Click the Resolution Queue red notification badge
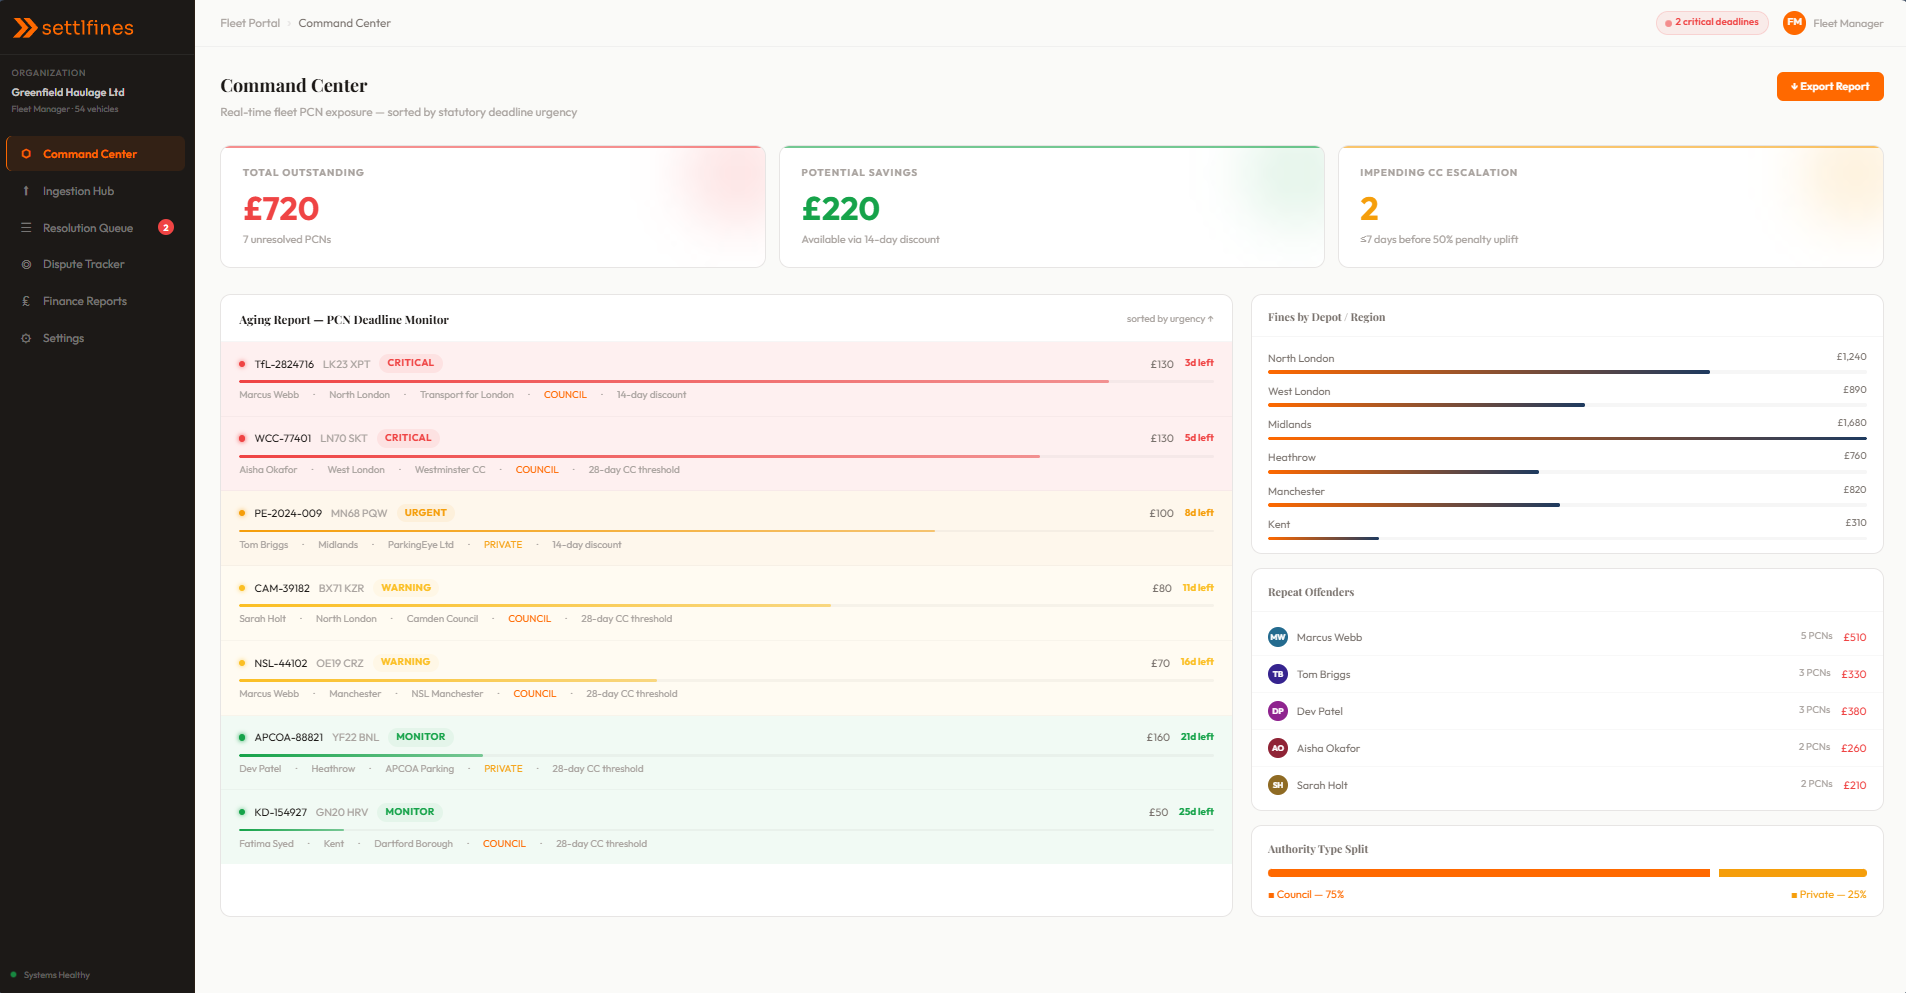This screenshot has height=993, width=1906. pos(166,228)
